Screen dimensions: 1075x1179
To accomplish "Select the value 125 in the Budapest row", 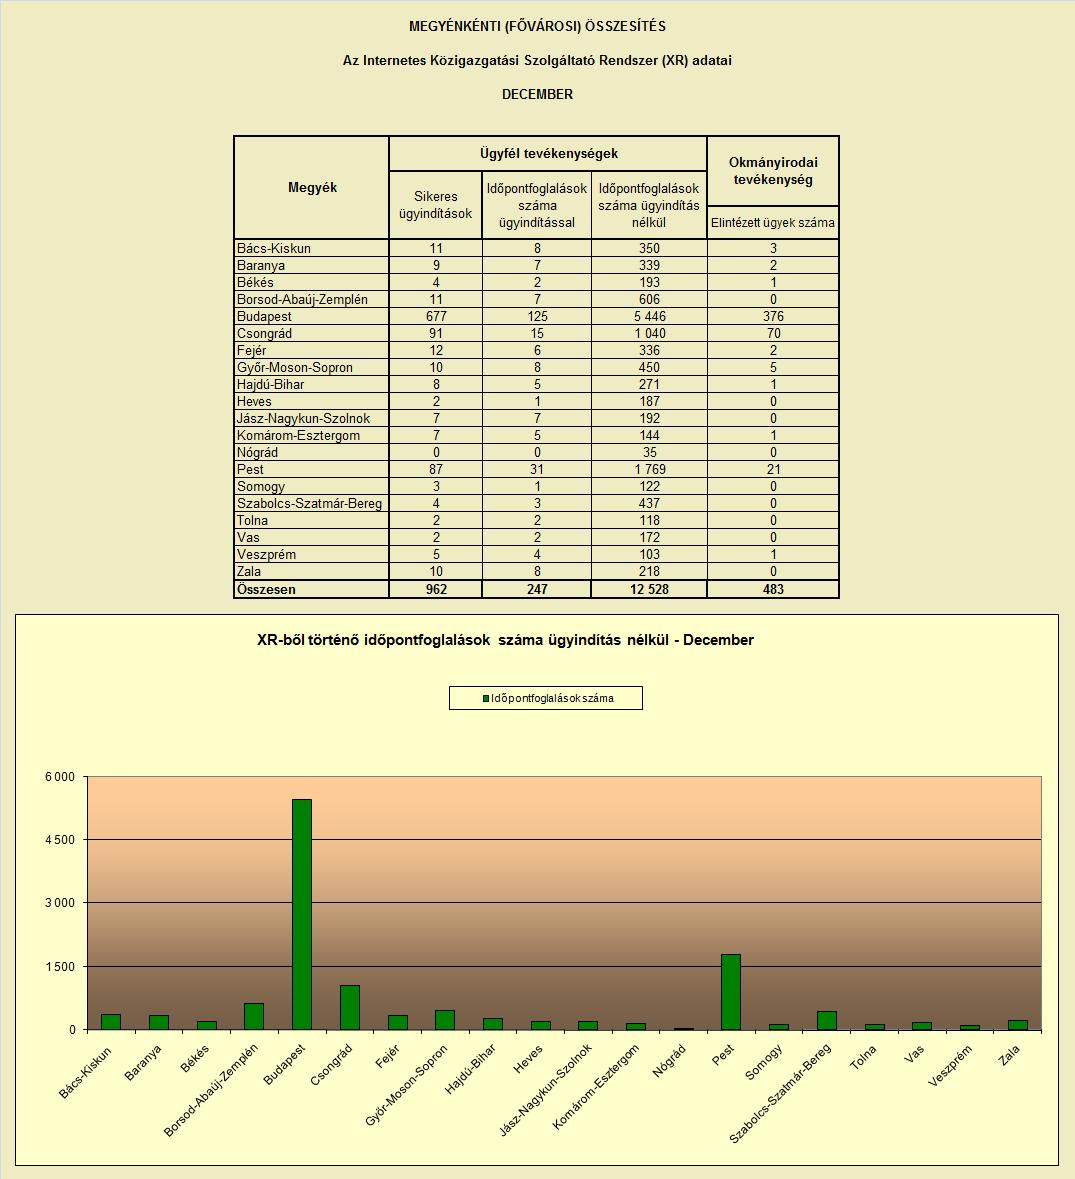I will [537, 317].
